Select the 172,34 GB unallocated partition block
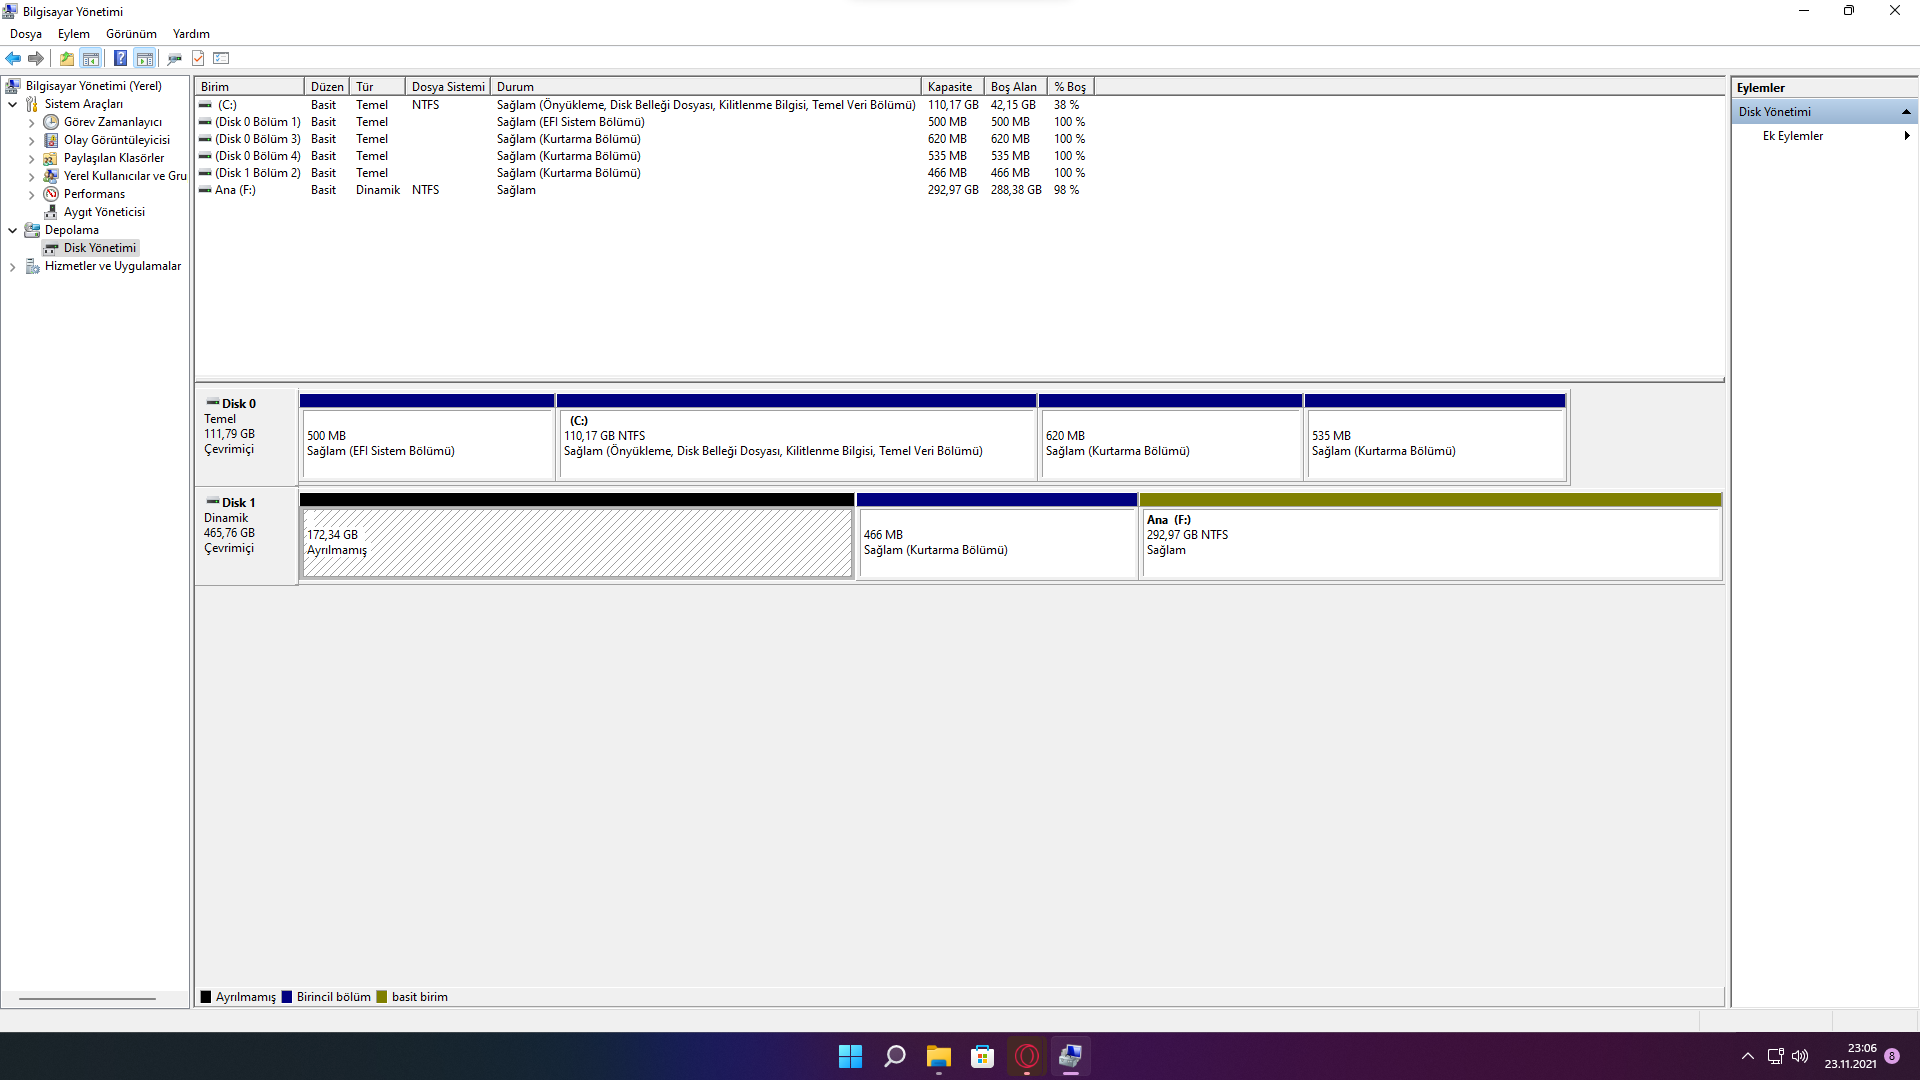The image size is (1920, 1080). pos(577,543)
